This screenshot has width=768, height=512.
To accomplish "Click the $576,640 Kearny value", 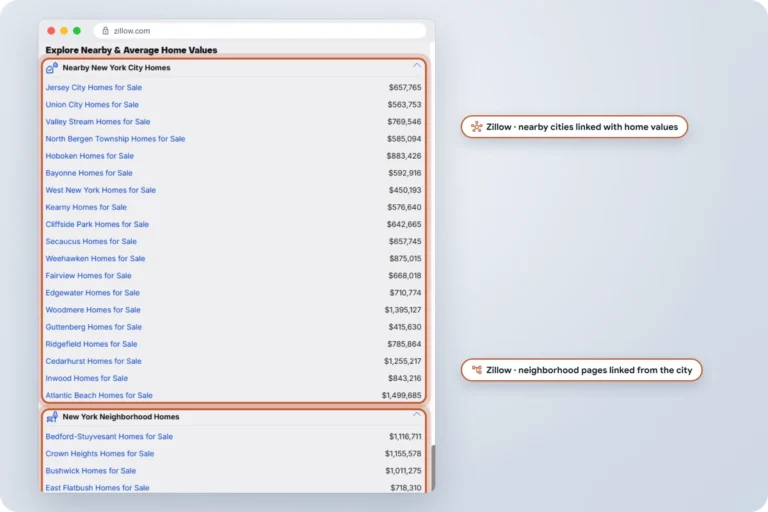I will pos(405,207).
